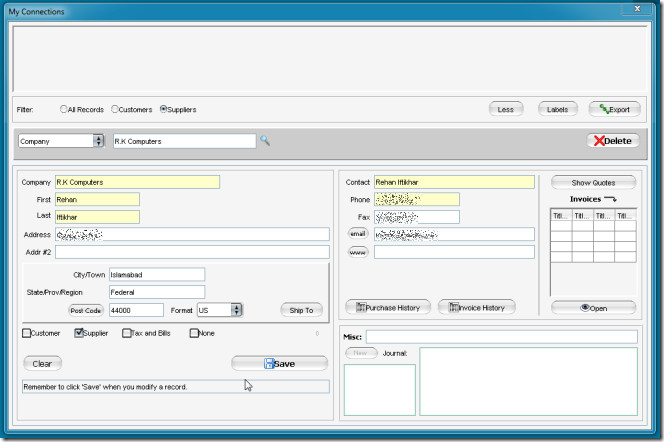664x442 pixels.
Task: Click the records list area at top
Action: click(x=330, y=58)
